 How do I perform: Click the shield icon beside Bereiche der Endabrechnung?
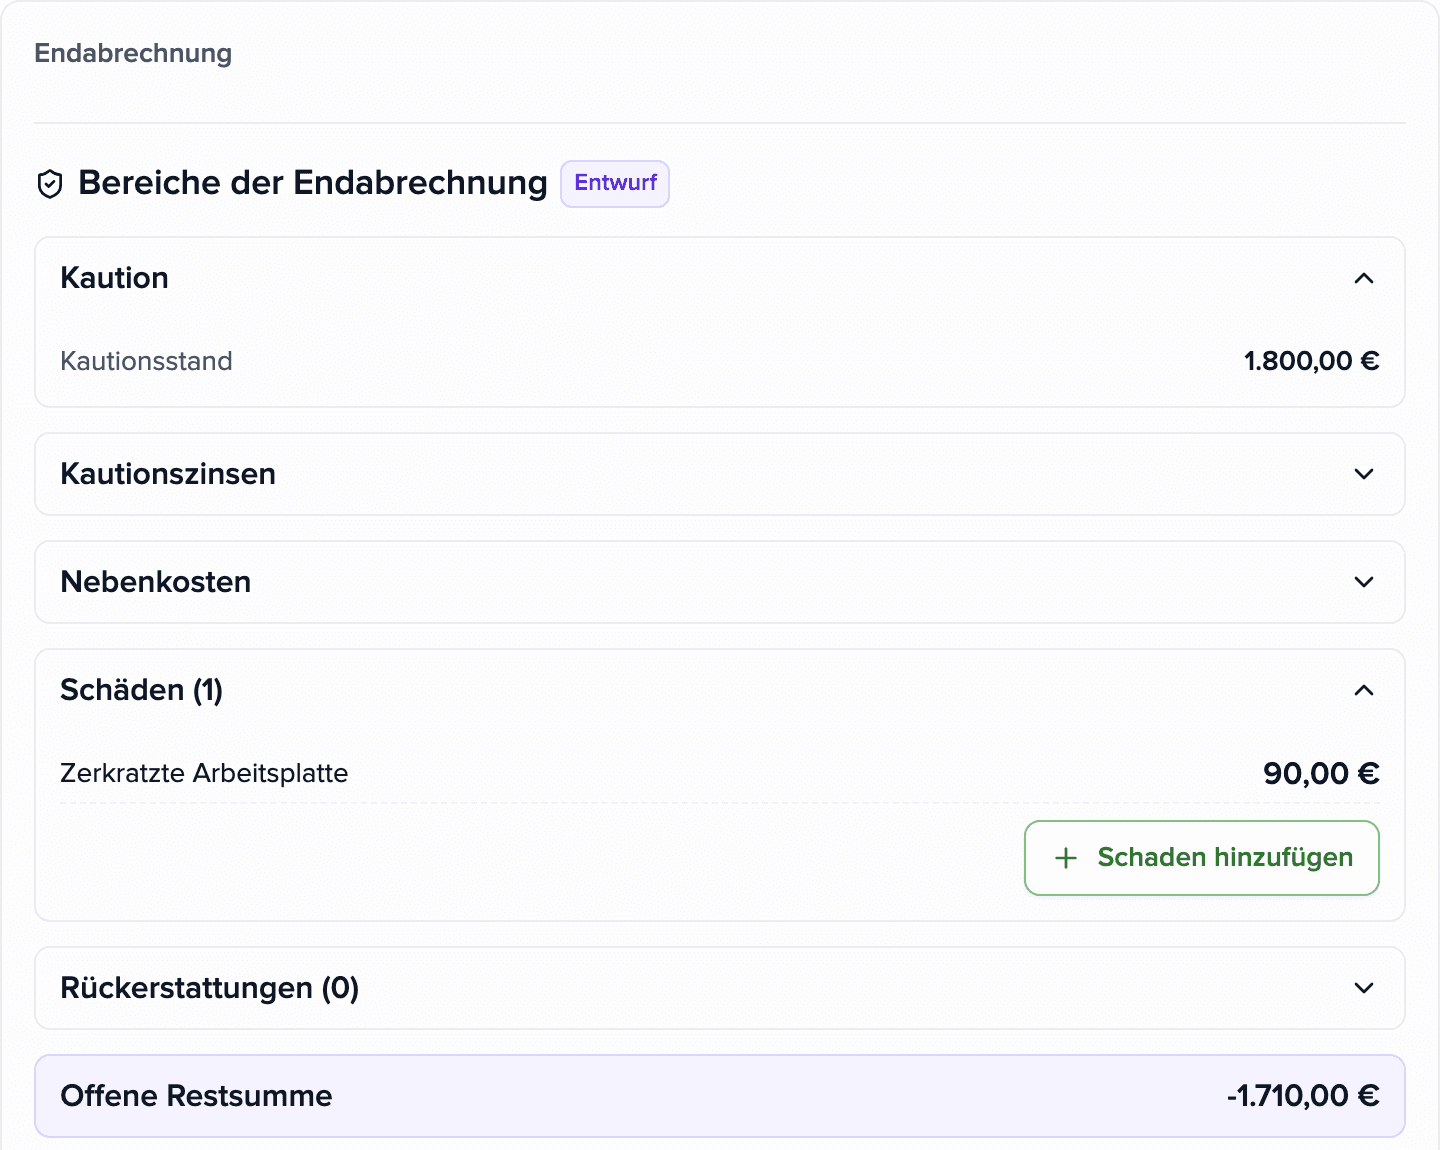click(50, 184)
